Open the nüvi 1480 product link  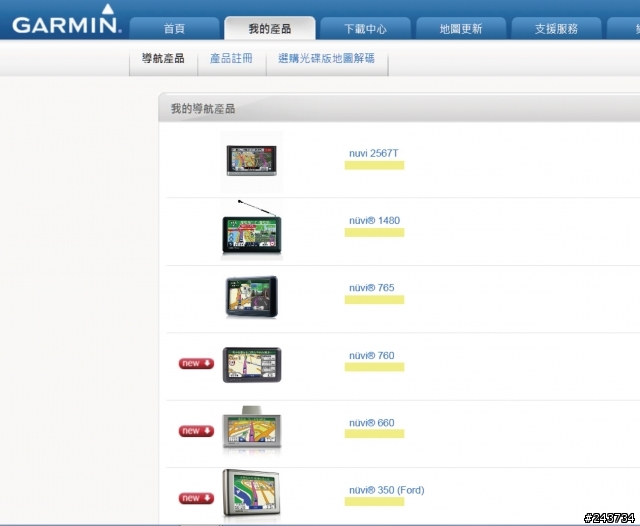(374, 220)
